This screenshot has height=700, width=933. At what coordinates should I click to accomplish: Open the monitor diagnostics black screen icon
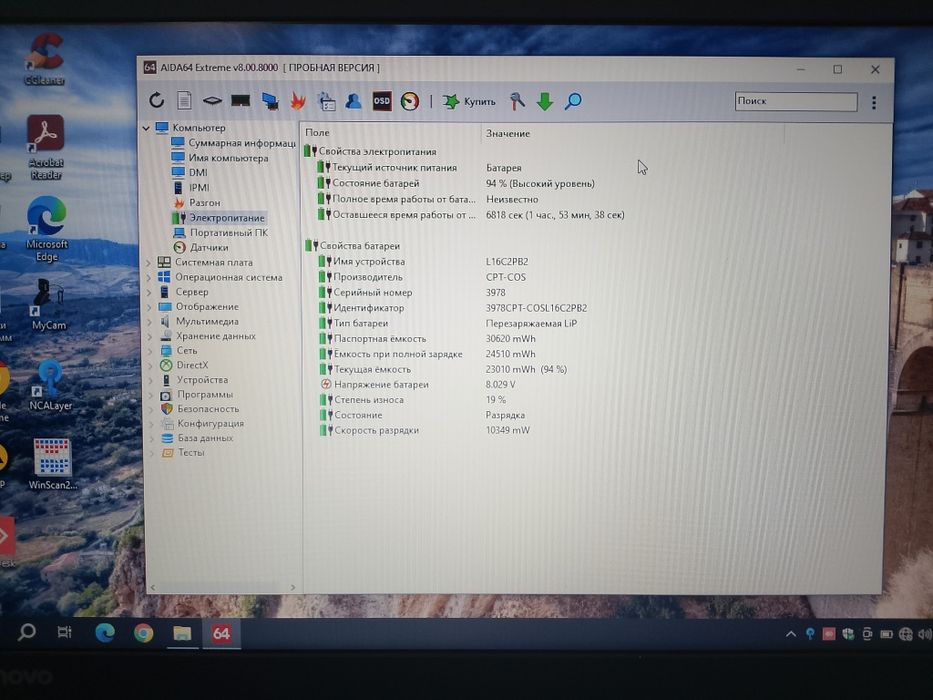240,101
